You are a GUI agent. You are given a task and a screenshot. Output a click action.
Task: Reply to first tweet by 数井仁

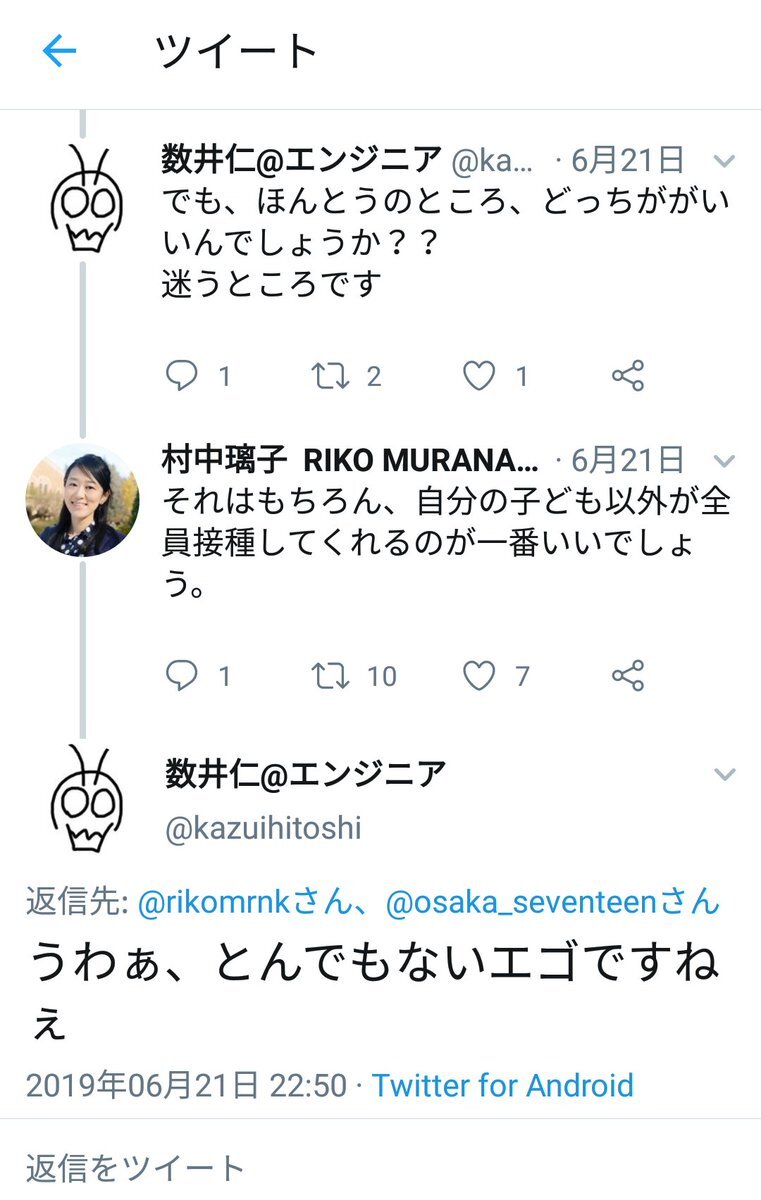(181, 375)
